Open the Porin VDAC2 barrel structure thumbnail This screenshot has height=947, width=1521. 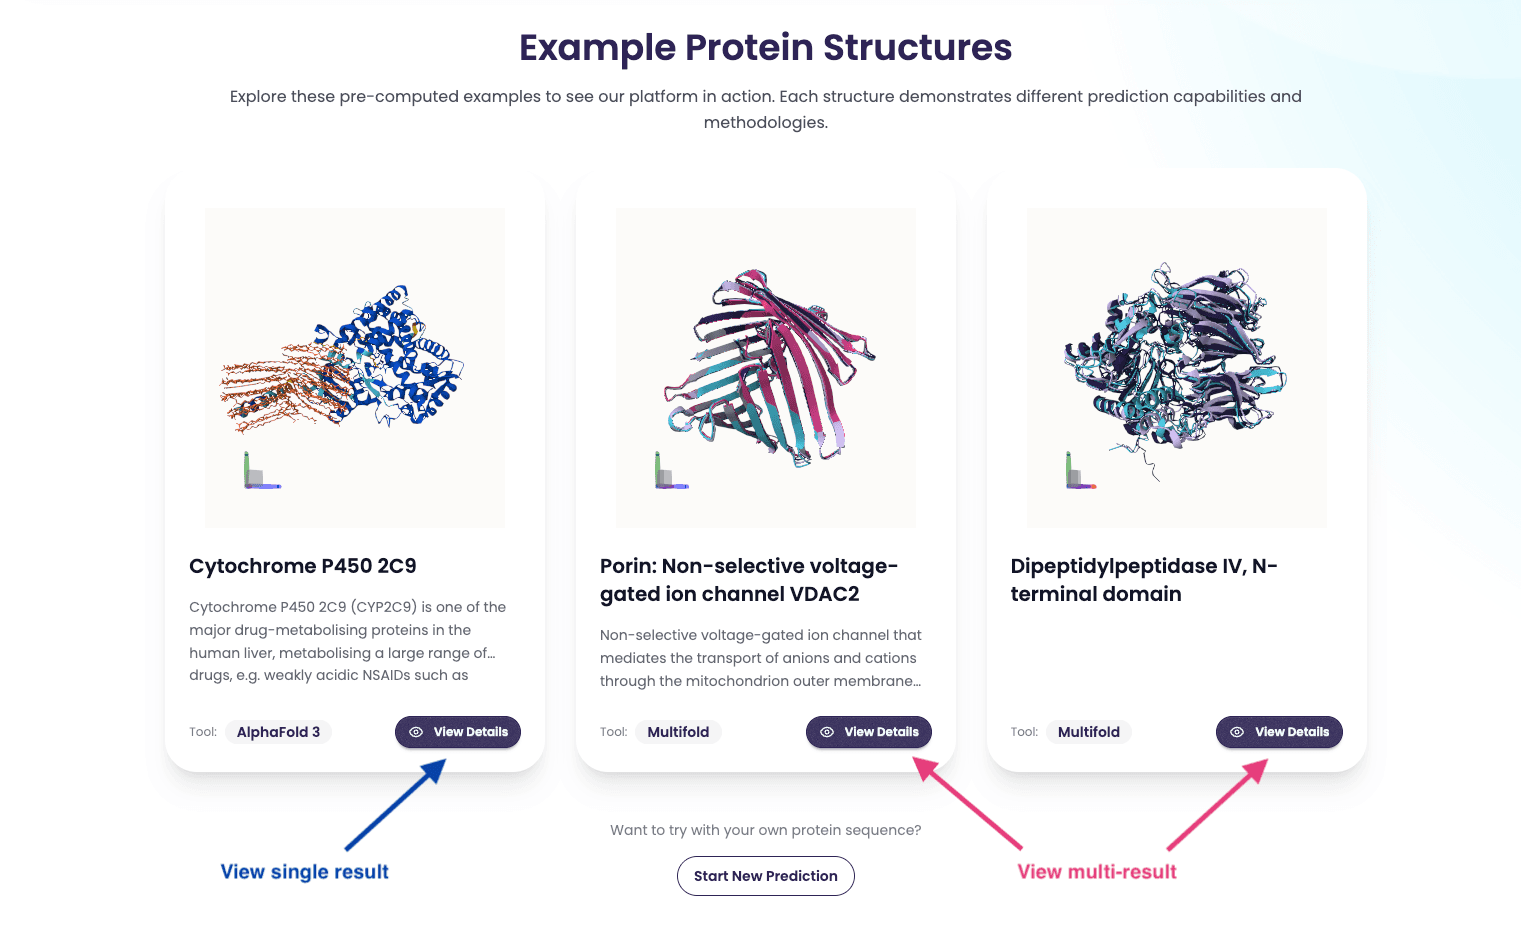click(766, 367)
